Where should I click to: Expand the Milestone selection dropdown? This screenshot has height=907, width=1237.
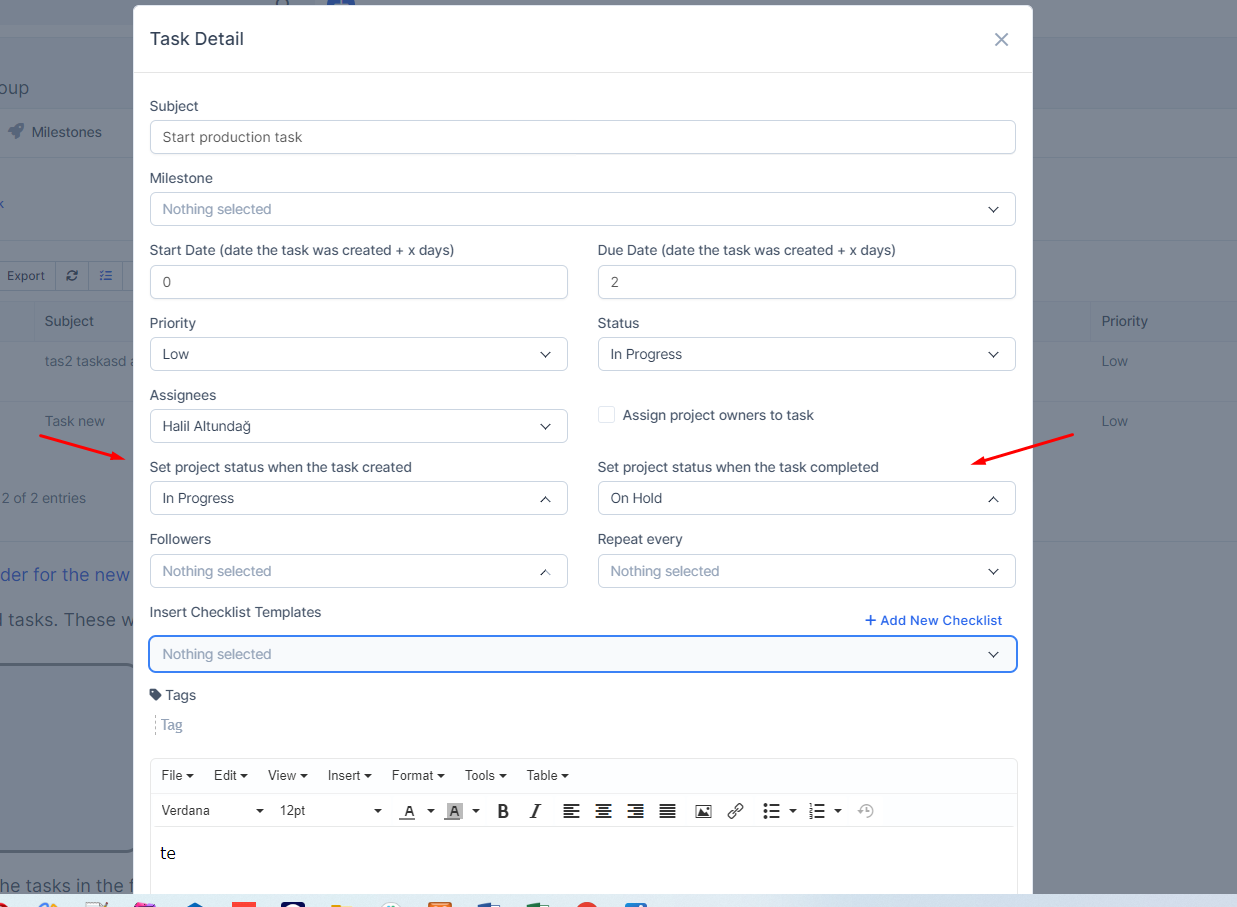click(583, 209)
